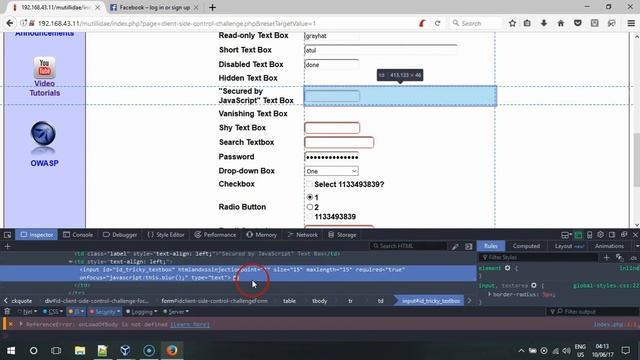Select the tbody breadcrumb
This screenshot has width=640, height=360.
coord(320,301)
